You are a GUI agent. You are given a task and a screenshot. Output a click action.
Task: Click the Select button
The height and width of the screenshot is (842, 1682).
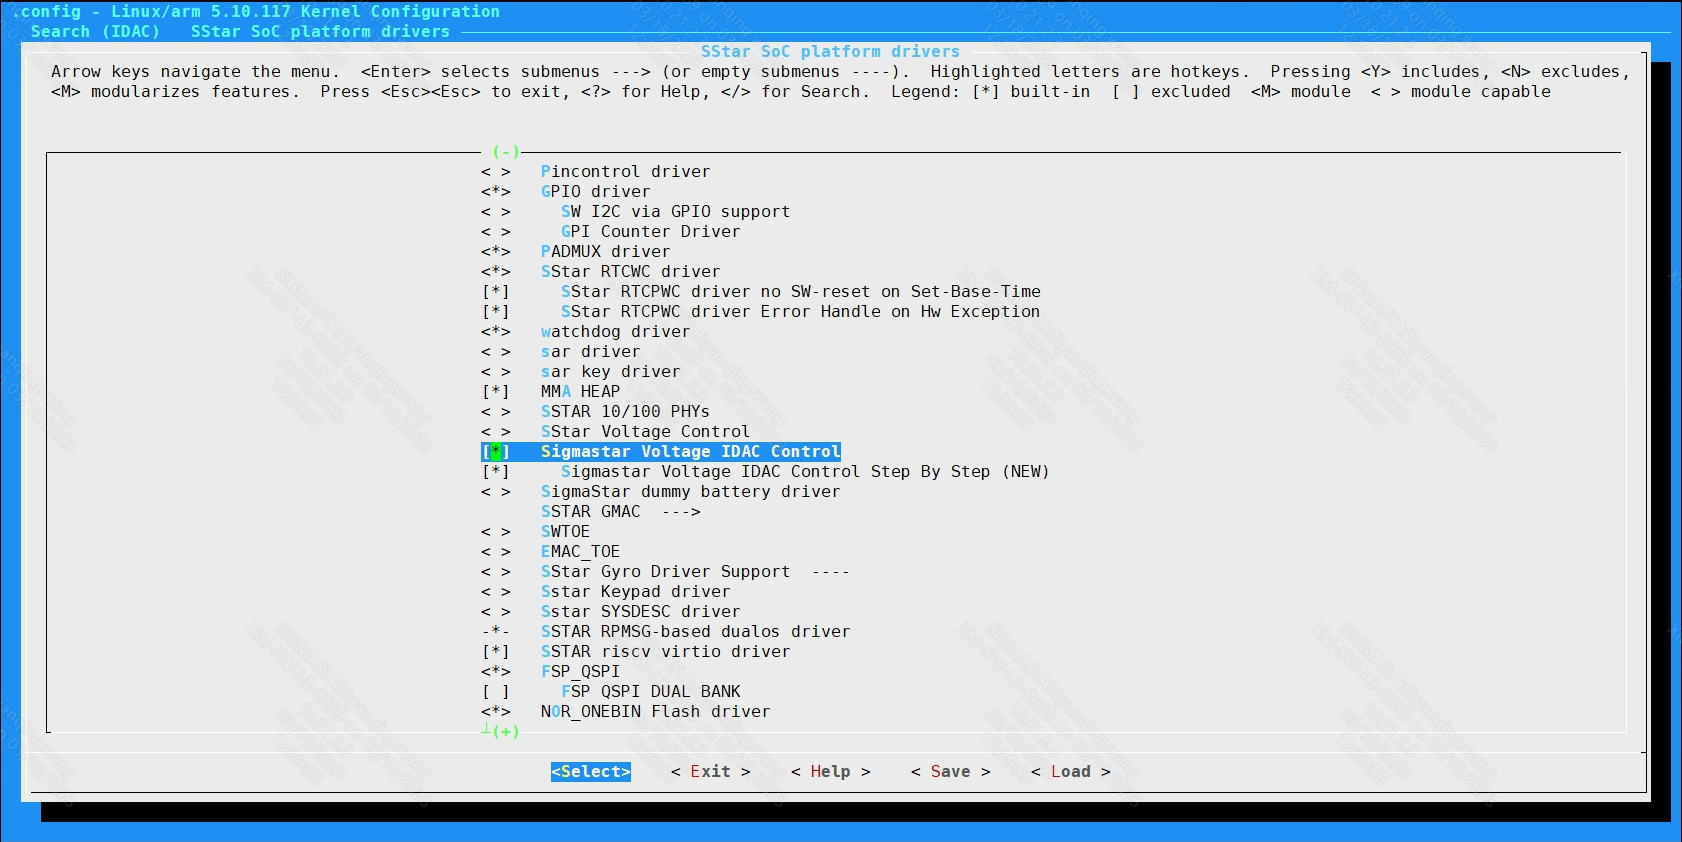(x=591, y=772)
